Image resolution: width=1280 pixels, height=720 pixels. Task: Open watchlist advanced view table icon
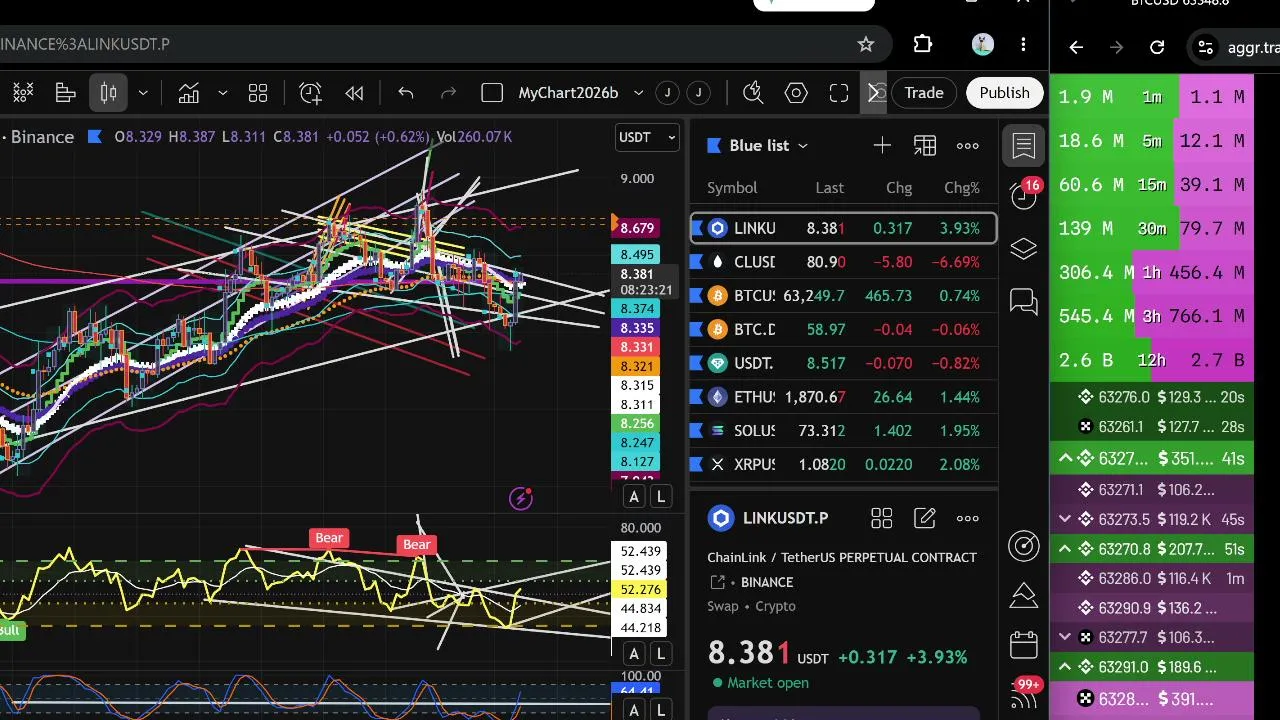tap(925, 146)
